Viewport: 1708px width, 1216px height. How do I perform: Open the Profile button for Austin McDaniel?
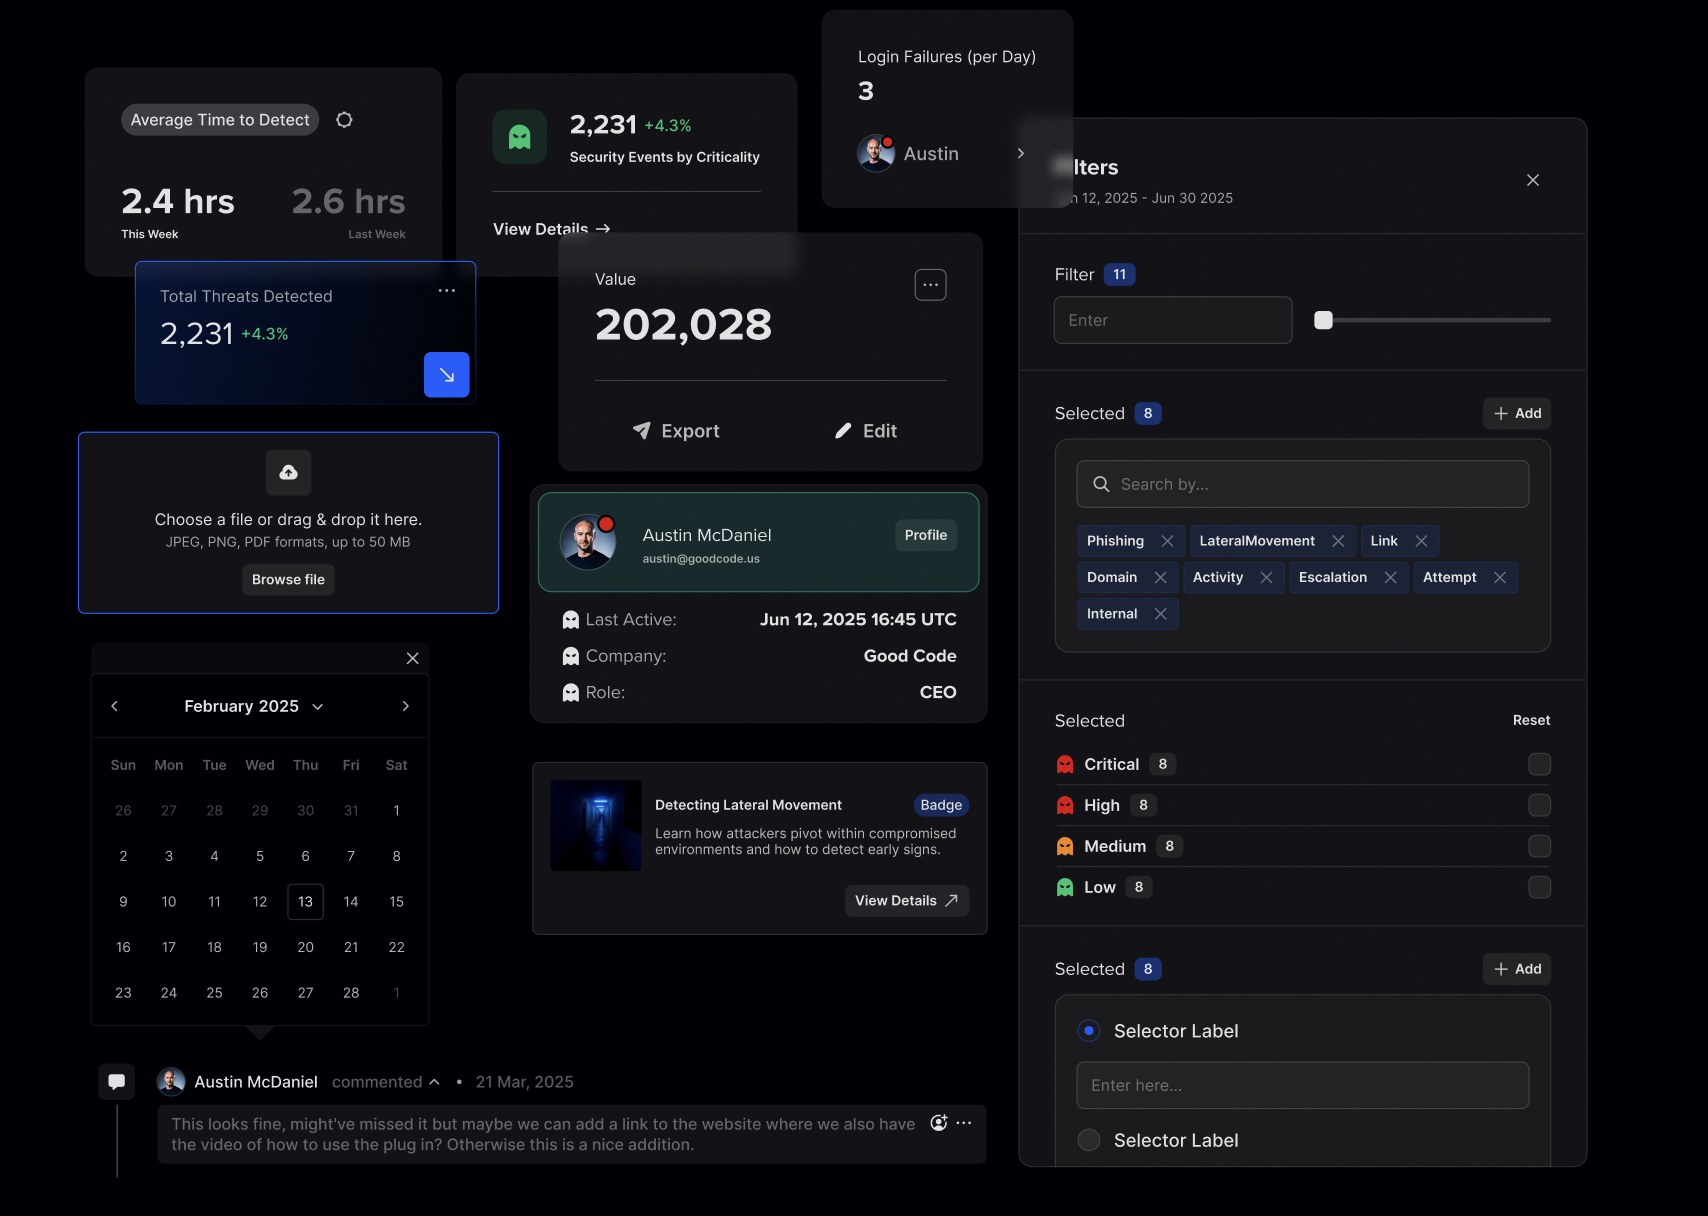point(925,535)
